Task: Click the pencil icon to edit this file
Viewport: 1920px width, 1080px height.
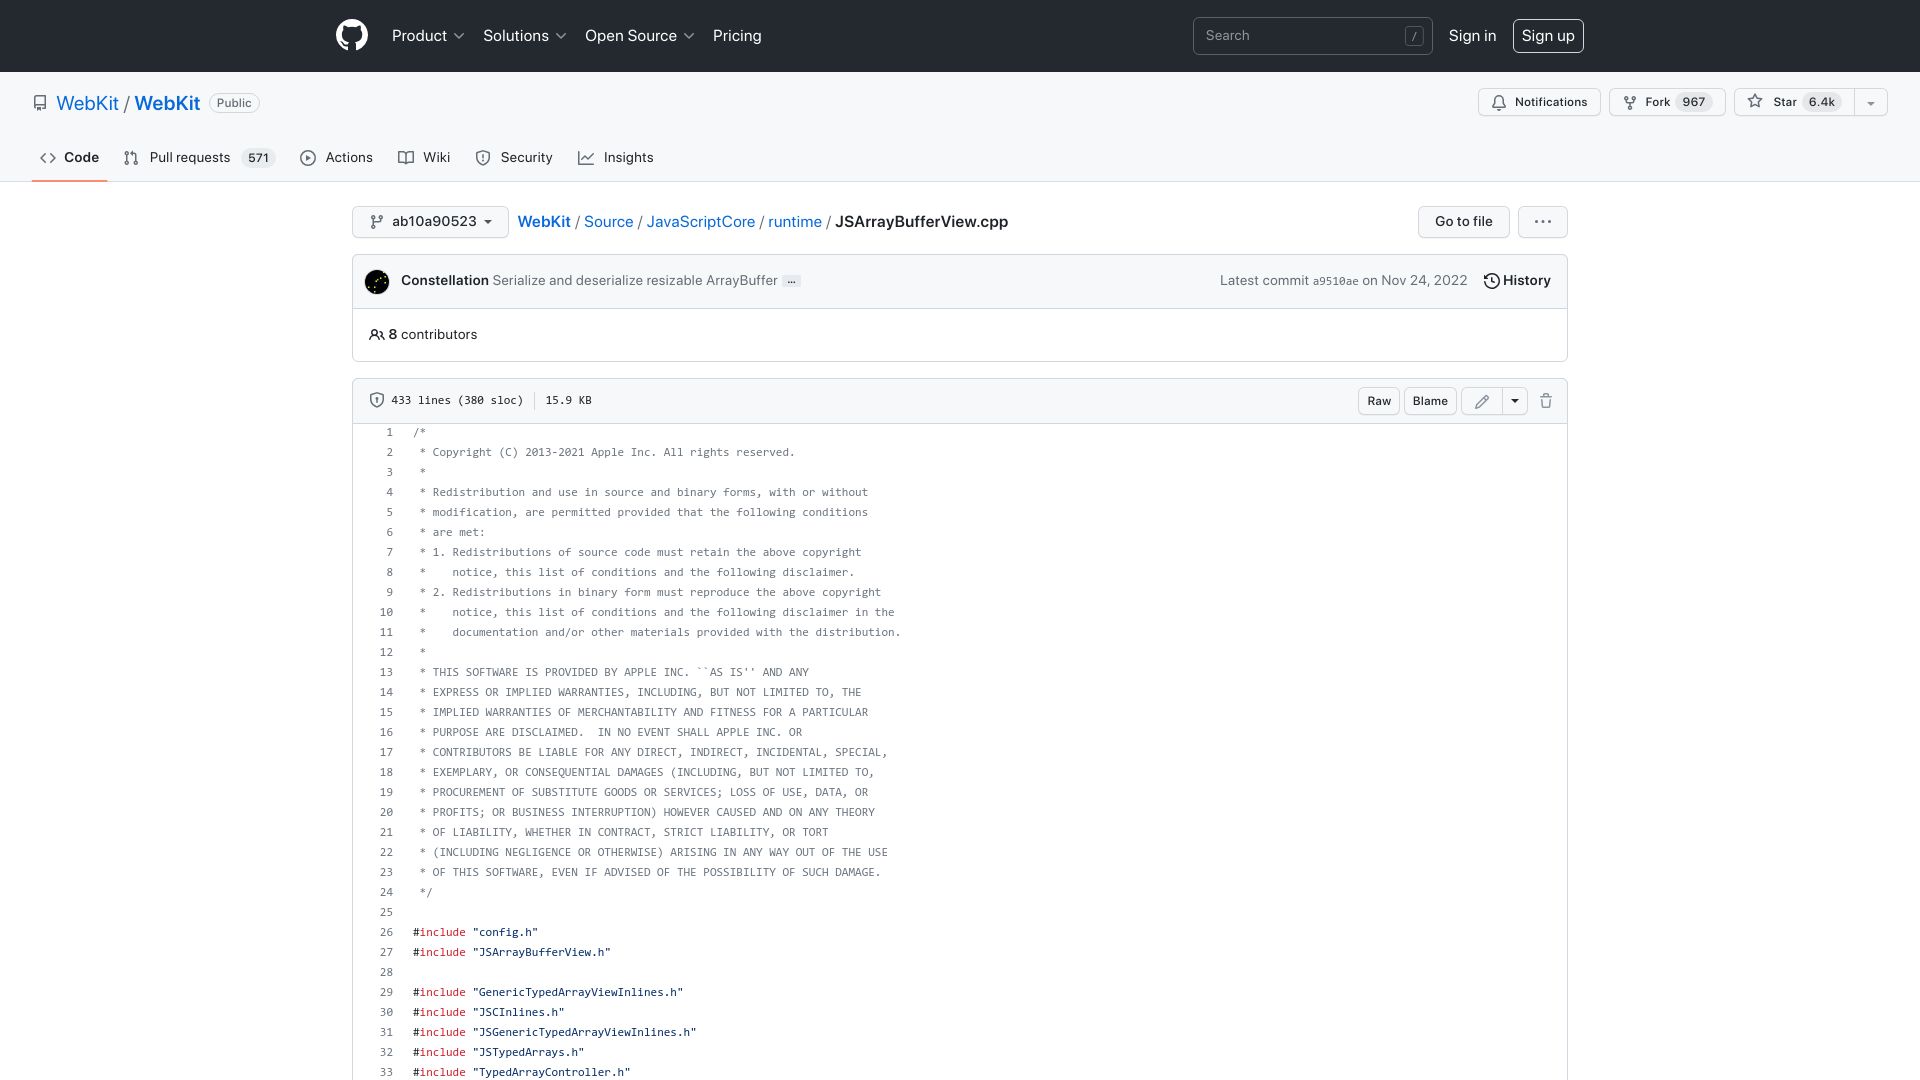Action: click(1482, 401)
